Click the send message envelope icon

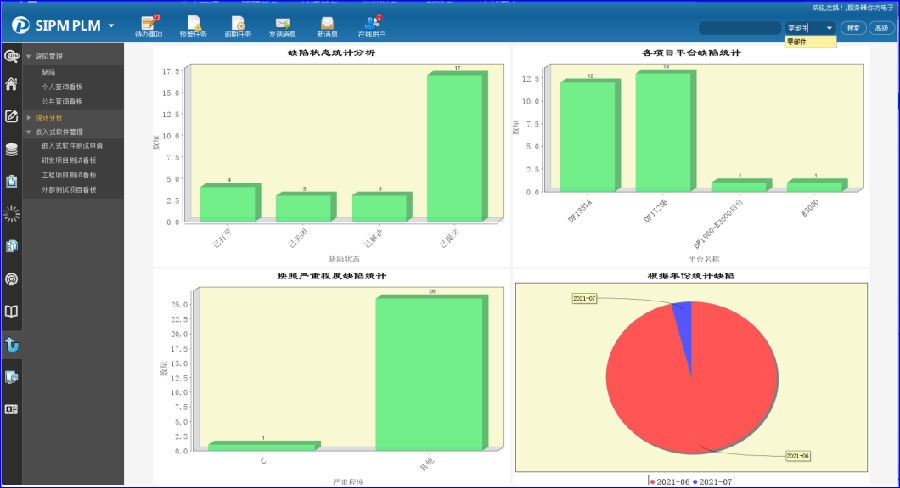point(283,23)
